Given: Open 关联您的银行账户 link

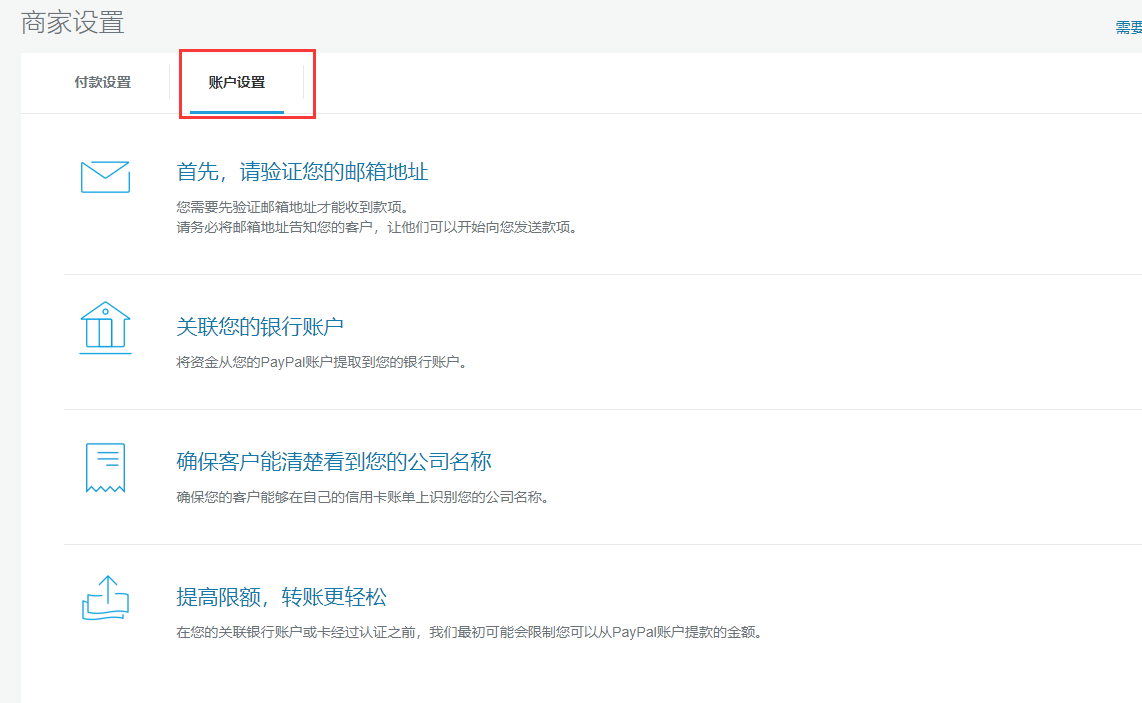Looking at the screenshot, I should pyautogui.click(x=260, y=327).
